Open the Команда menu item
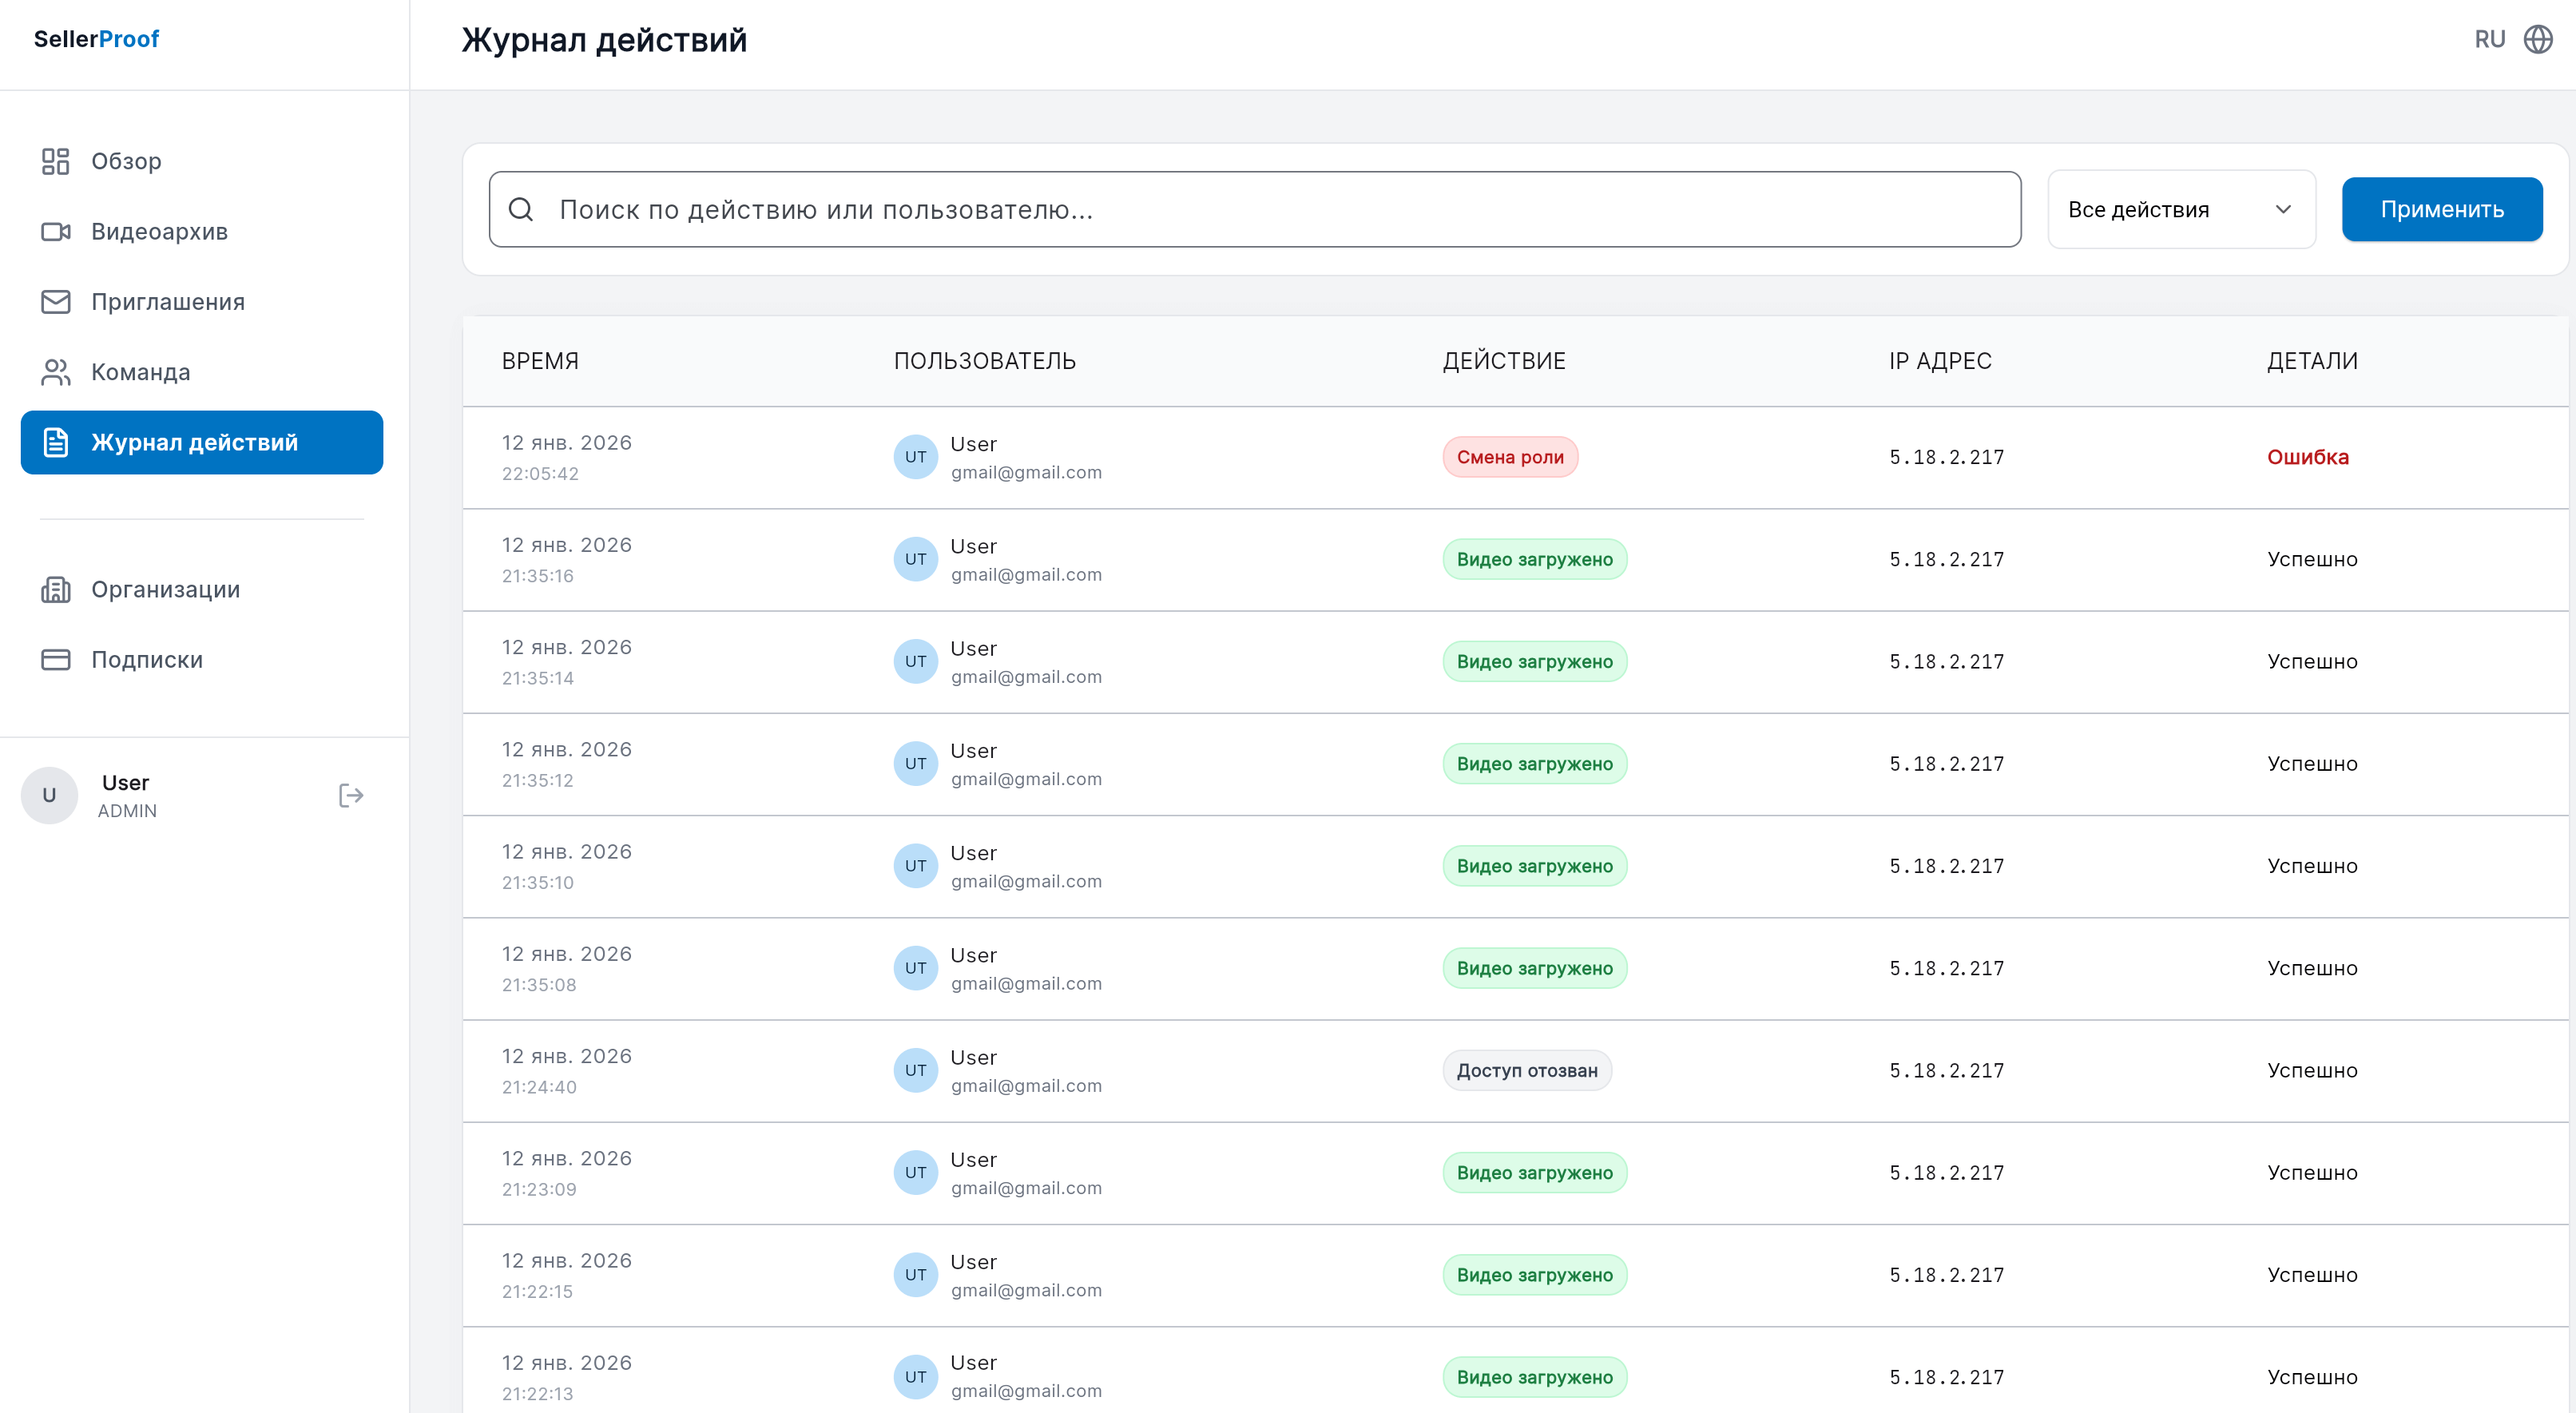This screenshot has width=2576, height=1413. tap(140, 372)
